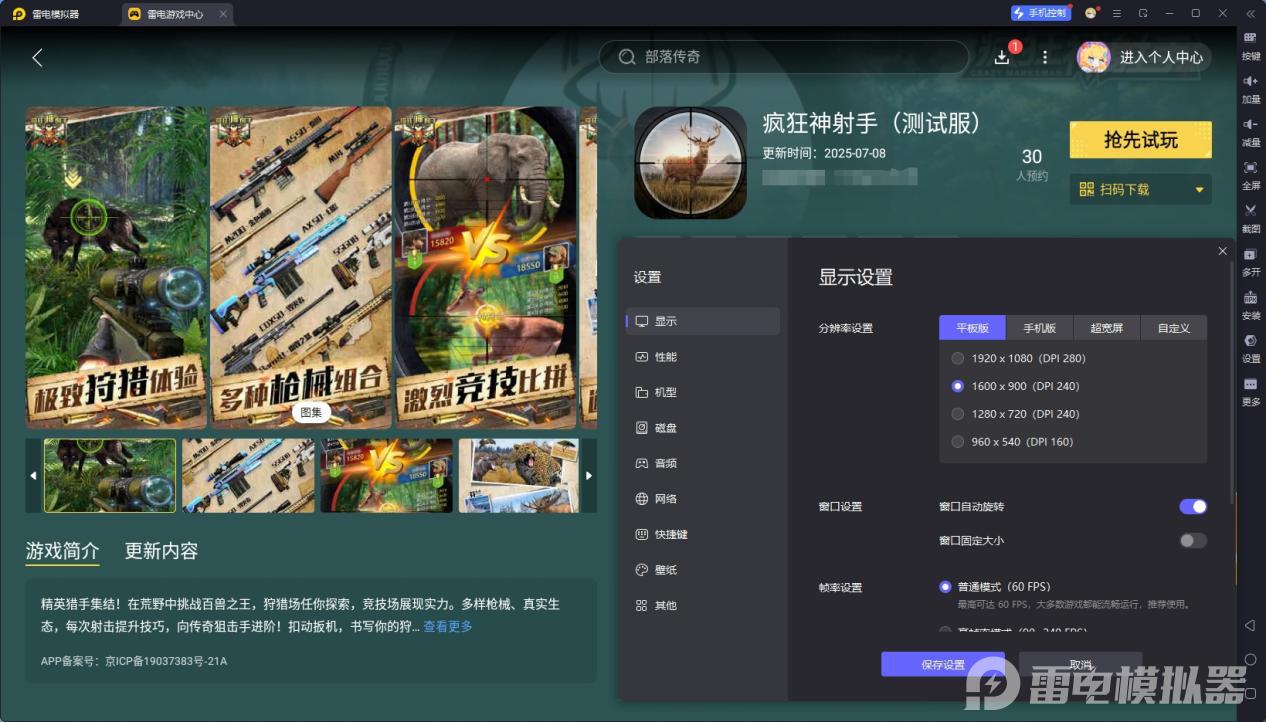Collapse the right sidebar with double-arrow icon
Screen dimensions: 1266x722
click(1250, 13)
